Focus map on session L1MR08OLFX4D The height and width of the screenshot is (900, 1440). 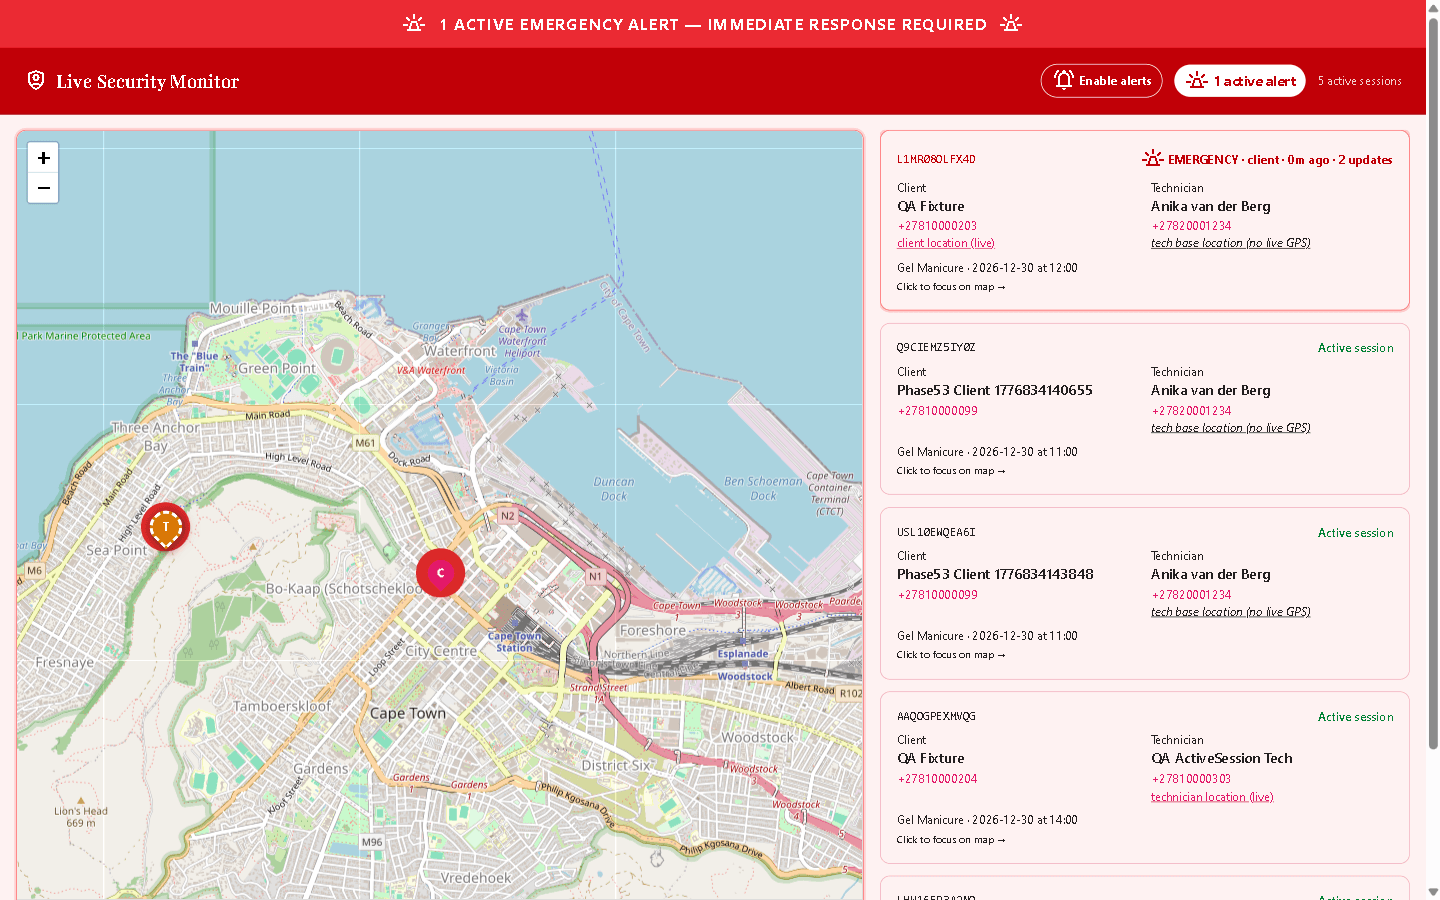[x=951, y=287]
